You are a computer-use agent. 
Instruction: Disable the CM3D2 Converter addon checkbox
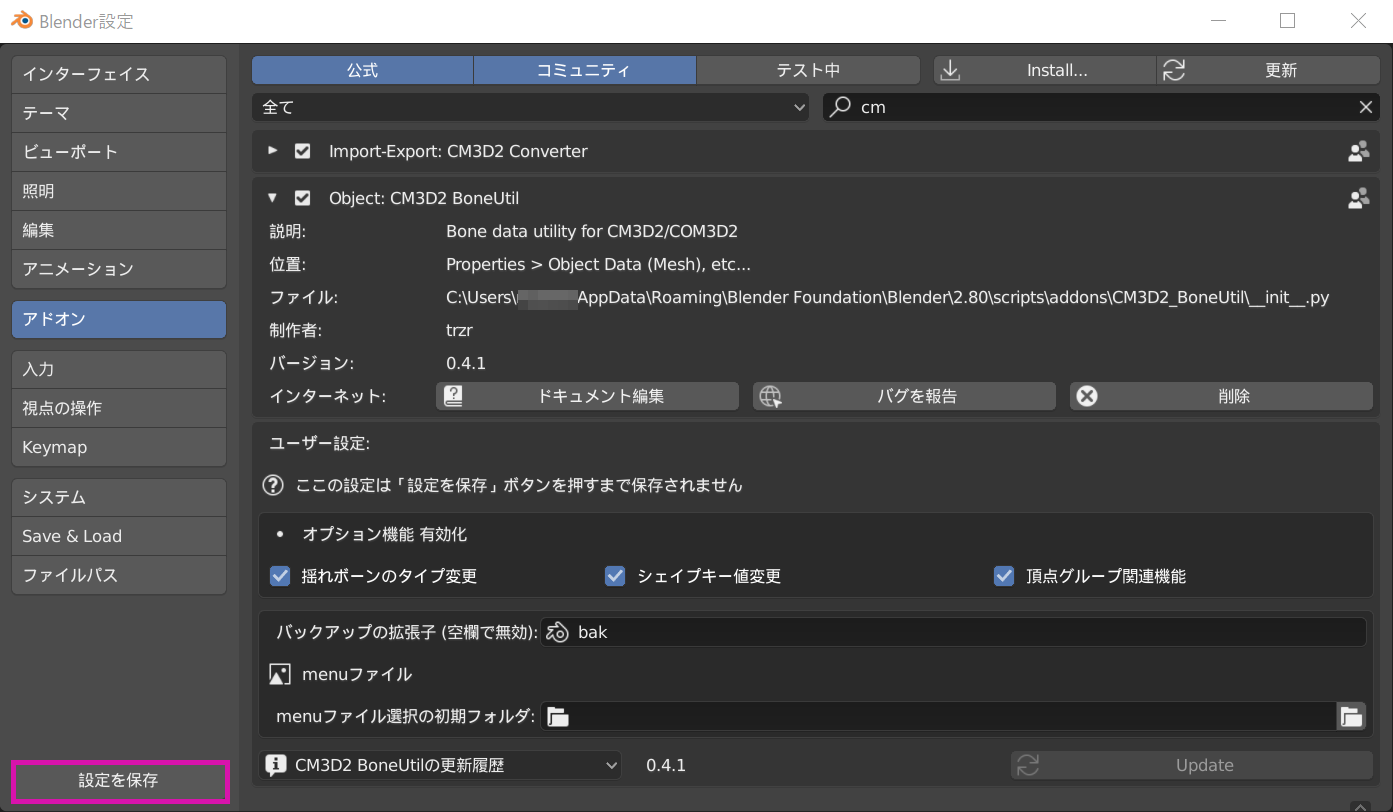click(302, 151)
